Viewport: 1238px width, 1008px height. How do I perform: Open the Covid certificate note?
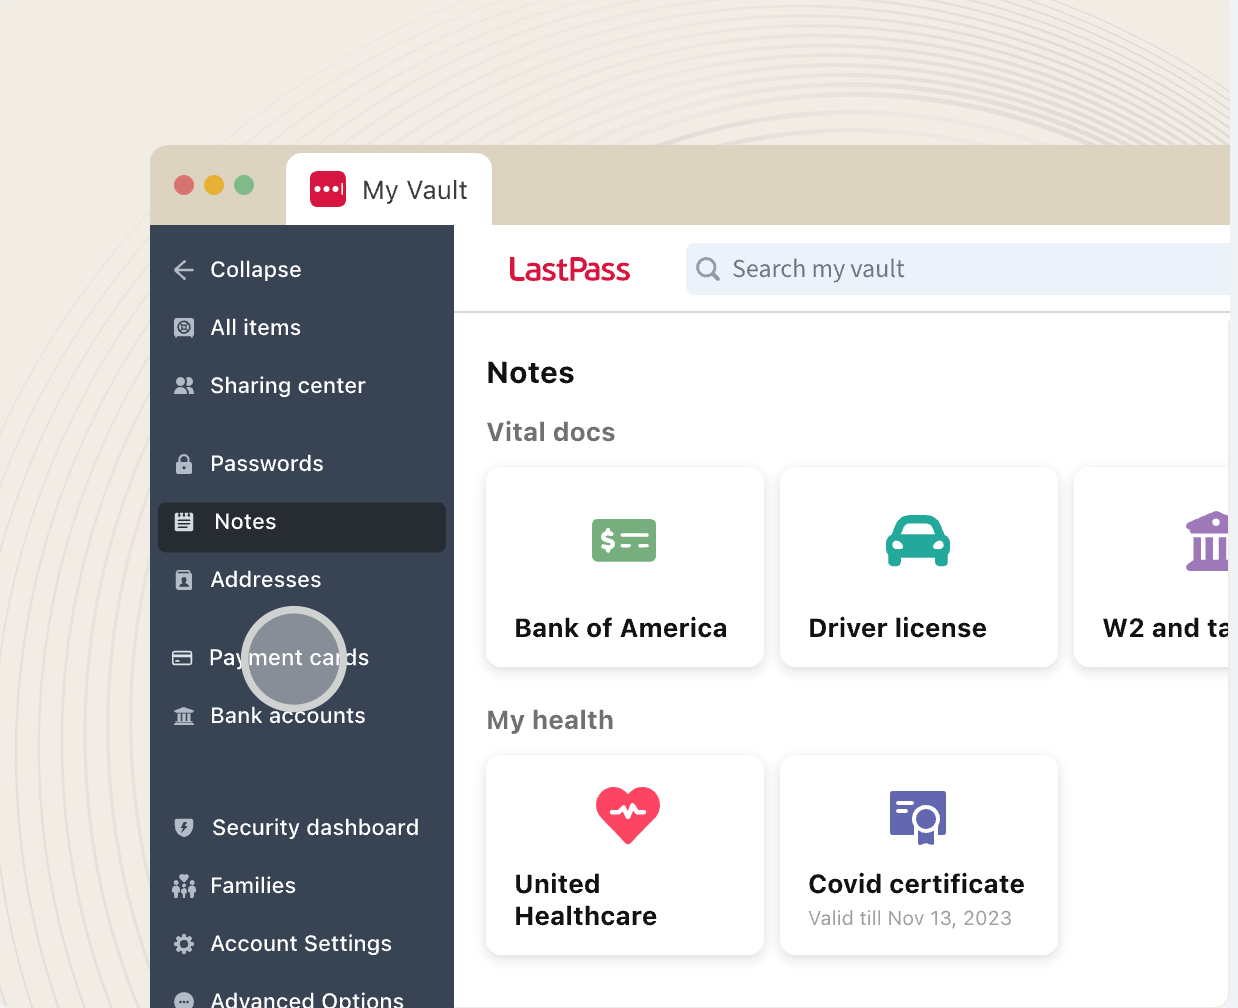(919, 855)
